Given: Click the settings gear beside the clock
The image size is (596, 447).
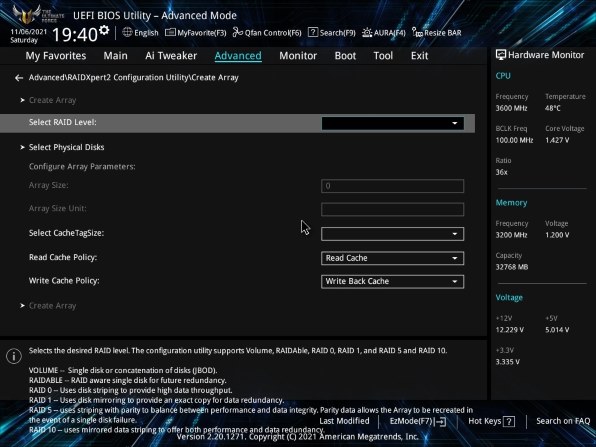Looking at the screenshot, I should (104, 30).
